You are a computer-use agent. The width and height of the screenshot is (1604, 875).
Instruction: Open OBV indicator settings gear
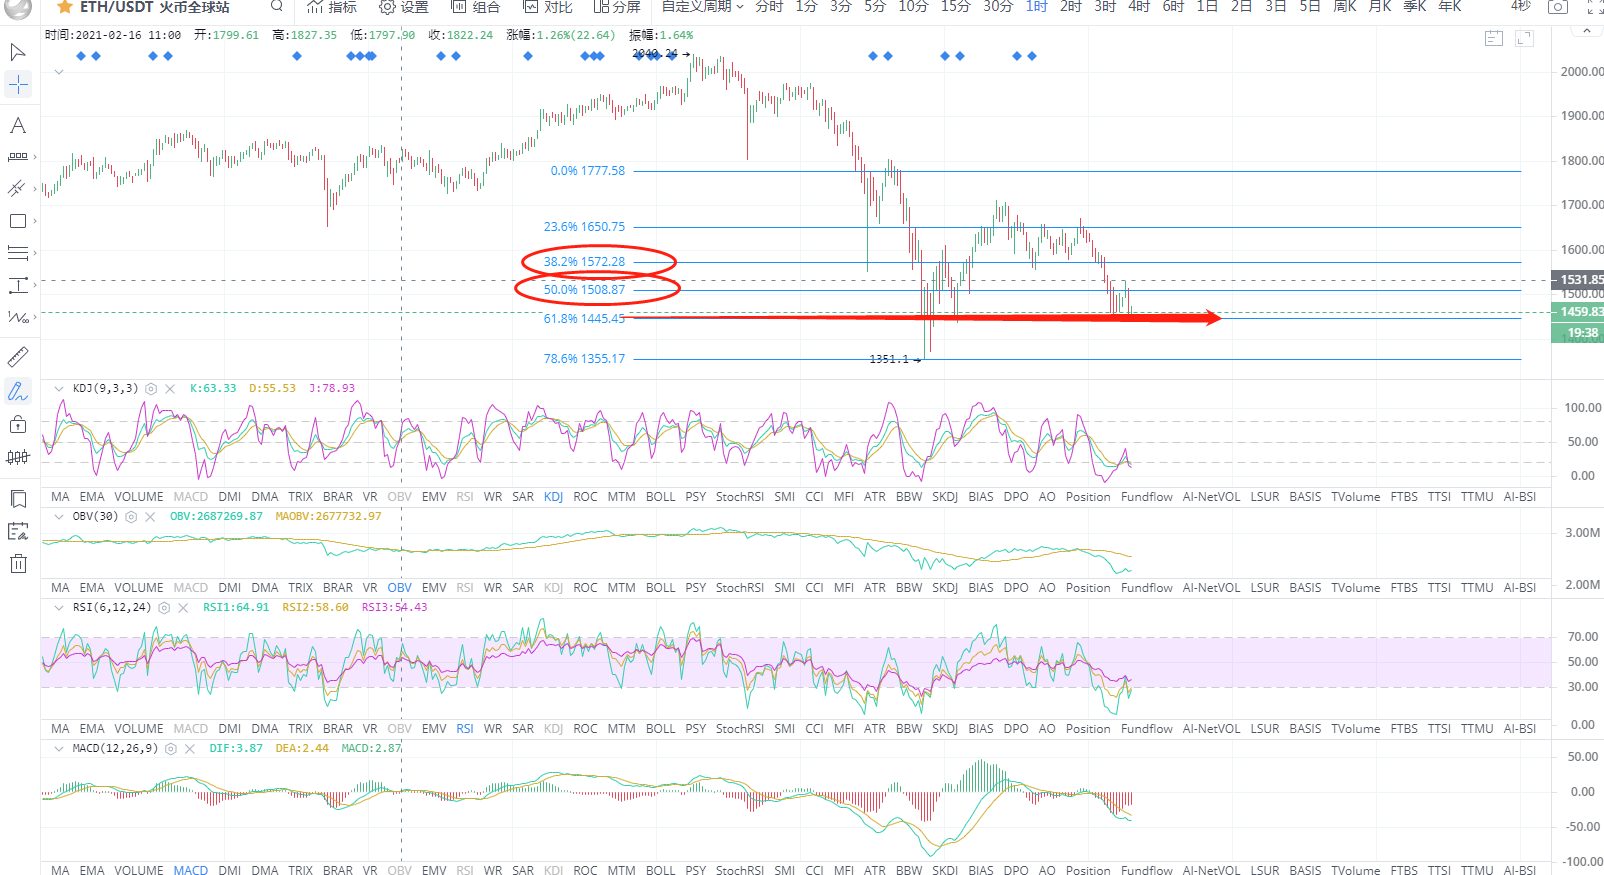(131, 517)
